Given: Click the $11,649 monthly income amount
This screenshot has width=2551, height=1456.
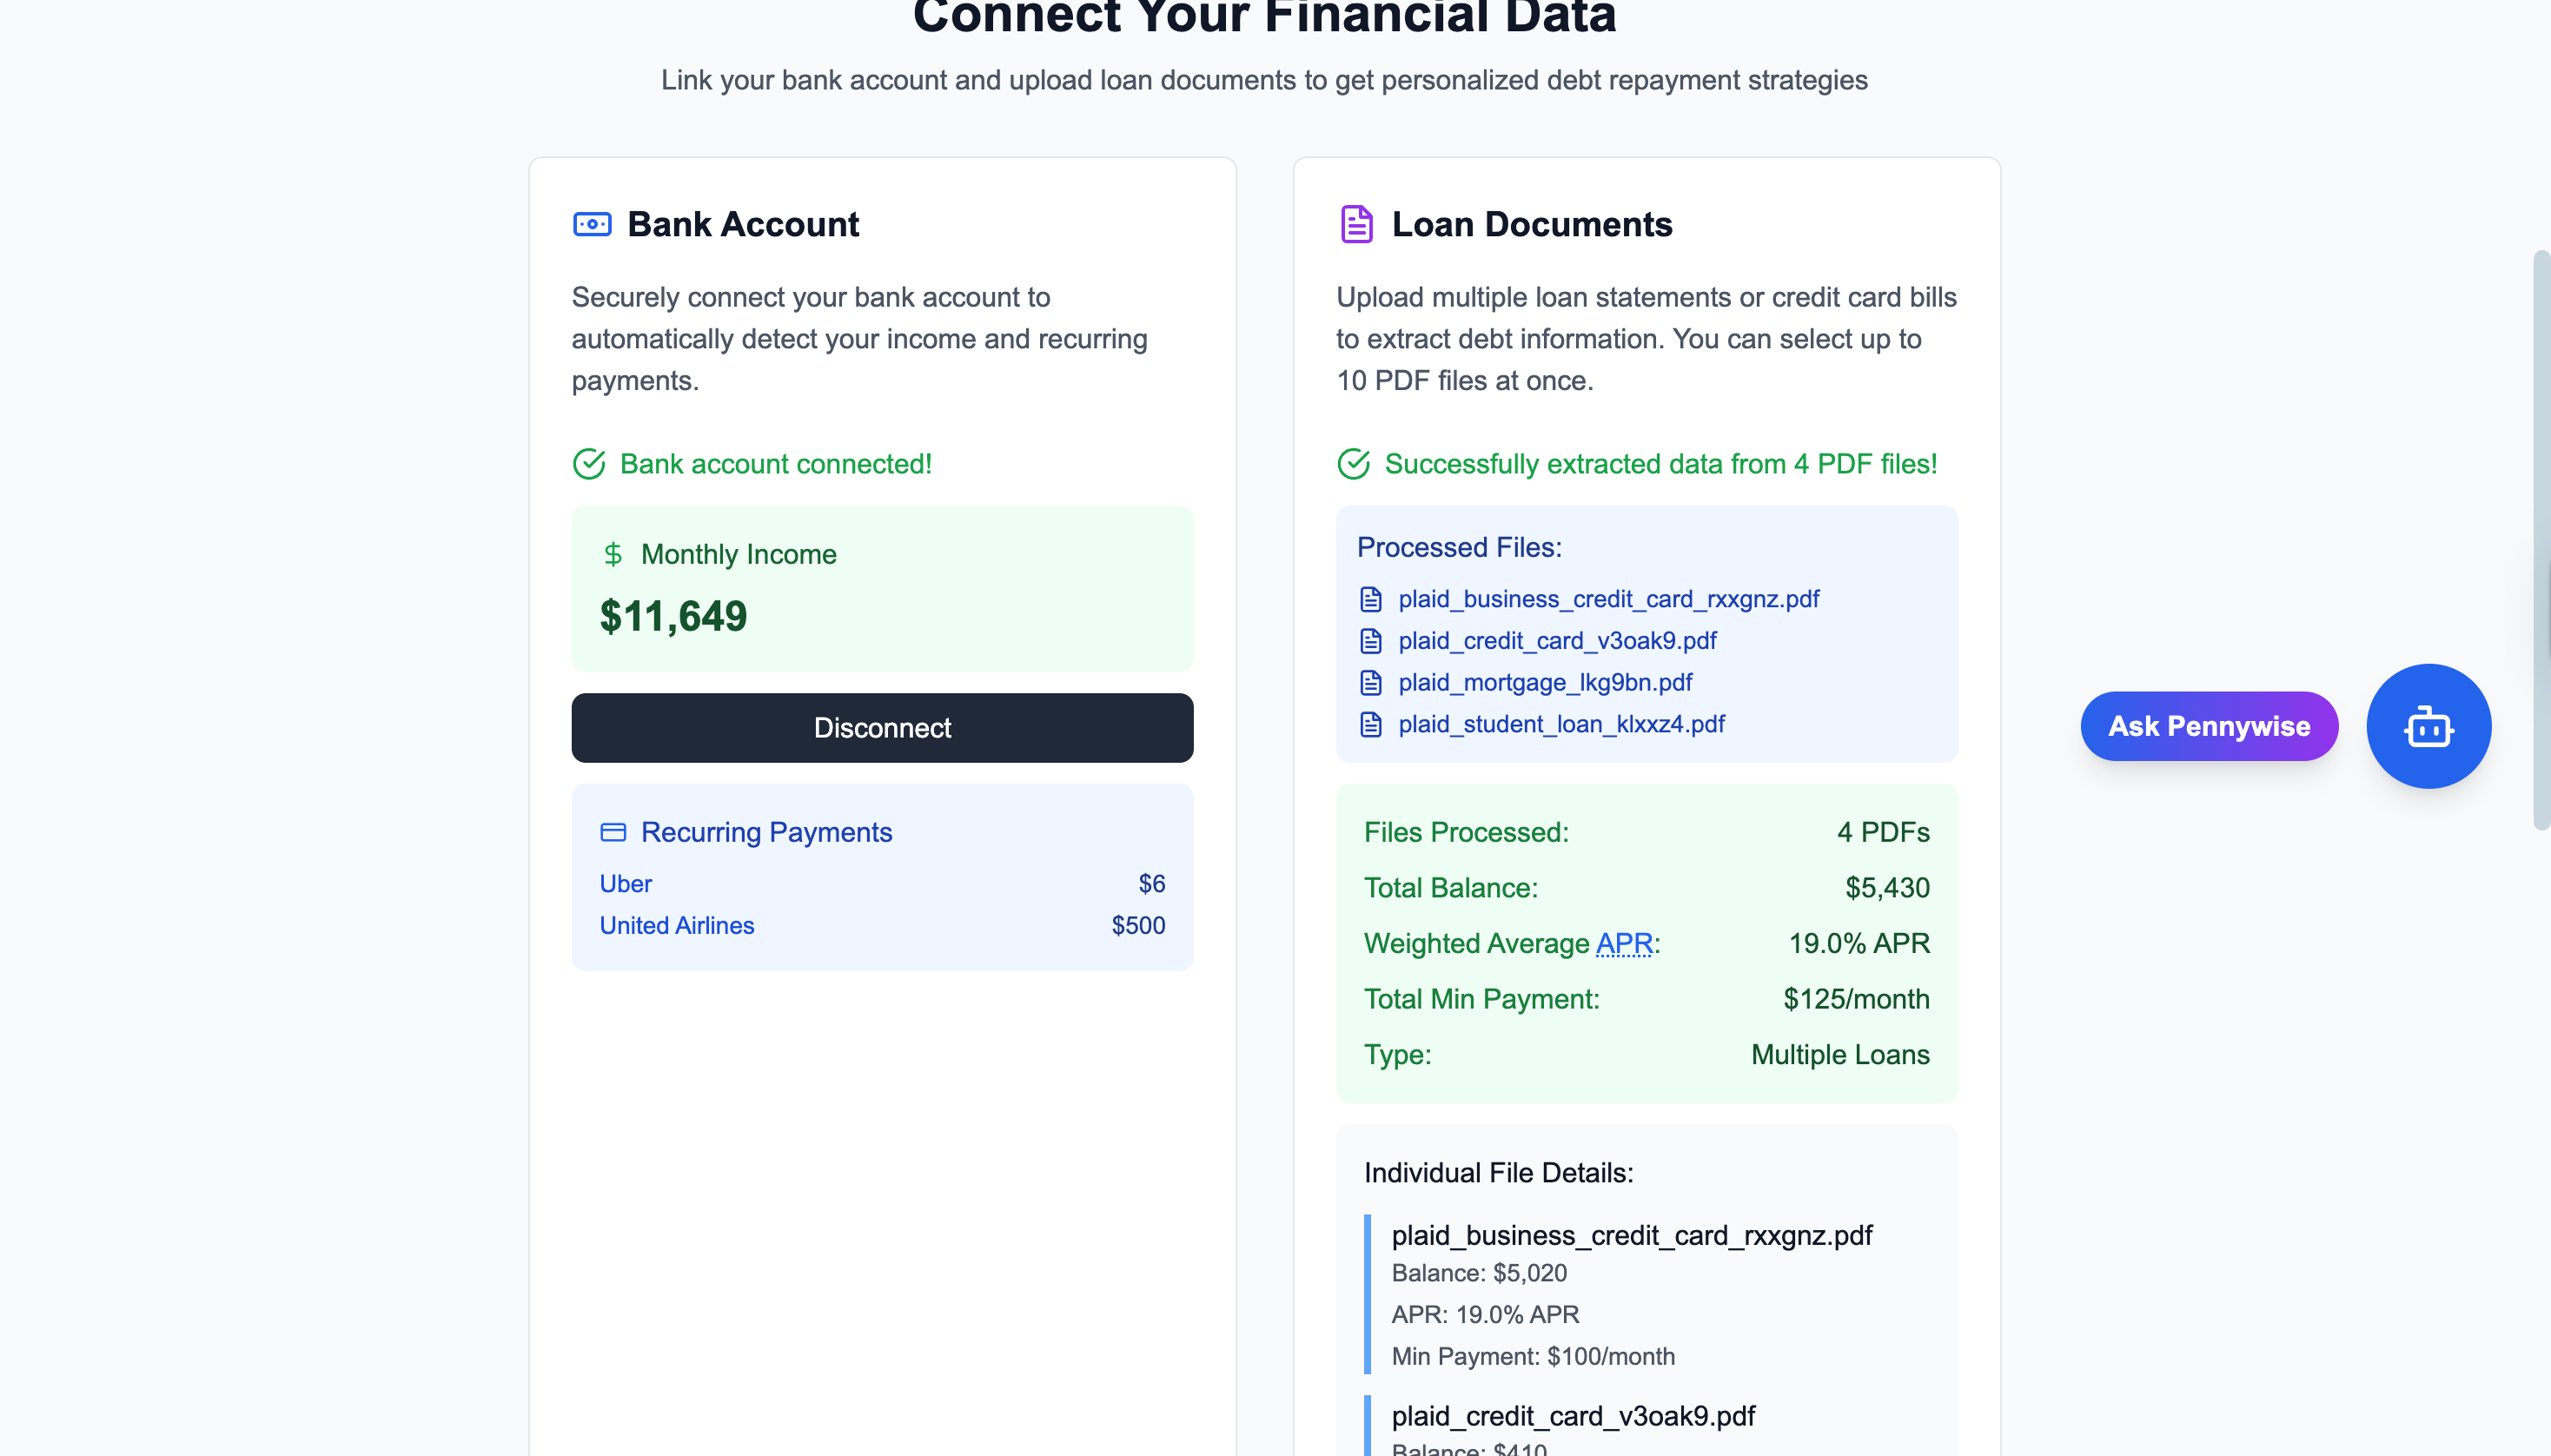Looking at the screenshot, I should [x=673, y=616].
